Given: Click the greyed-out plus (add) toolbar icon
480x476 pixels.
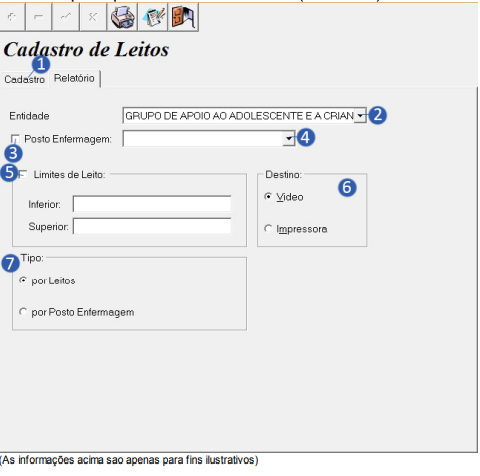Looking at the screenshot, I should [x=12, y=17].
